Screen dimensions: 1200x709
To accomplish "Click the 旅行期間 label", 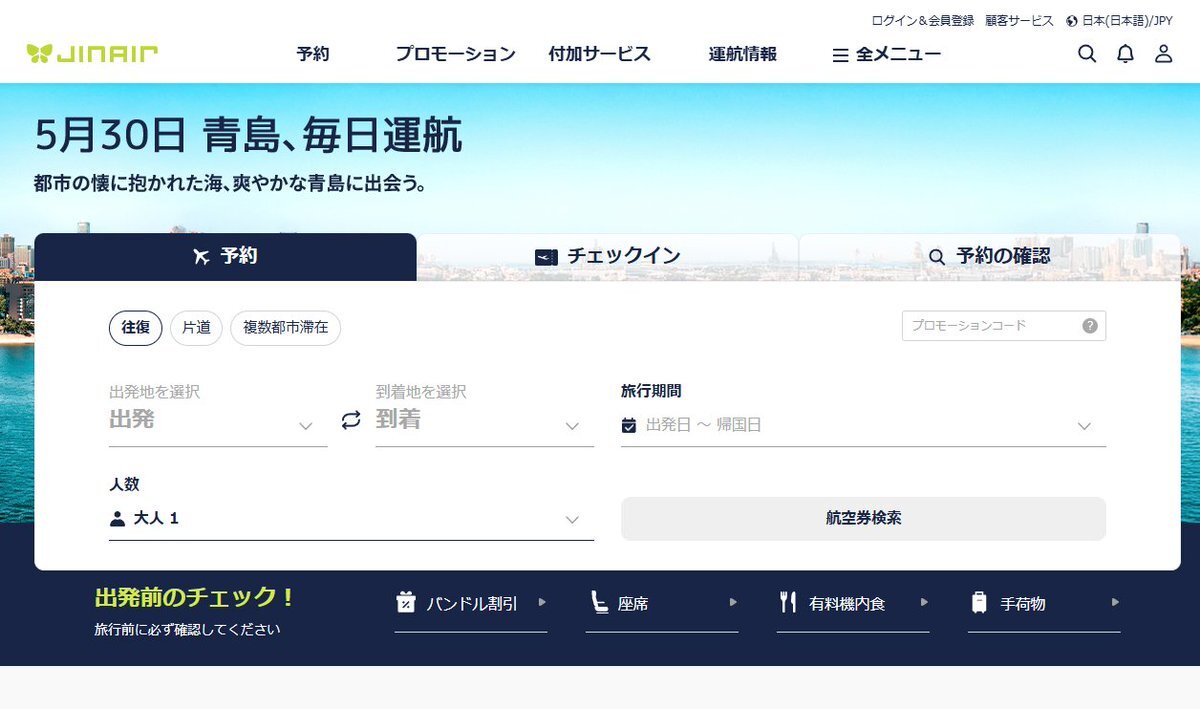I will [651, 391].
